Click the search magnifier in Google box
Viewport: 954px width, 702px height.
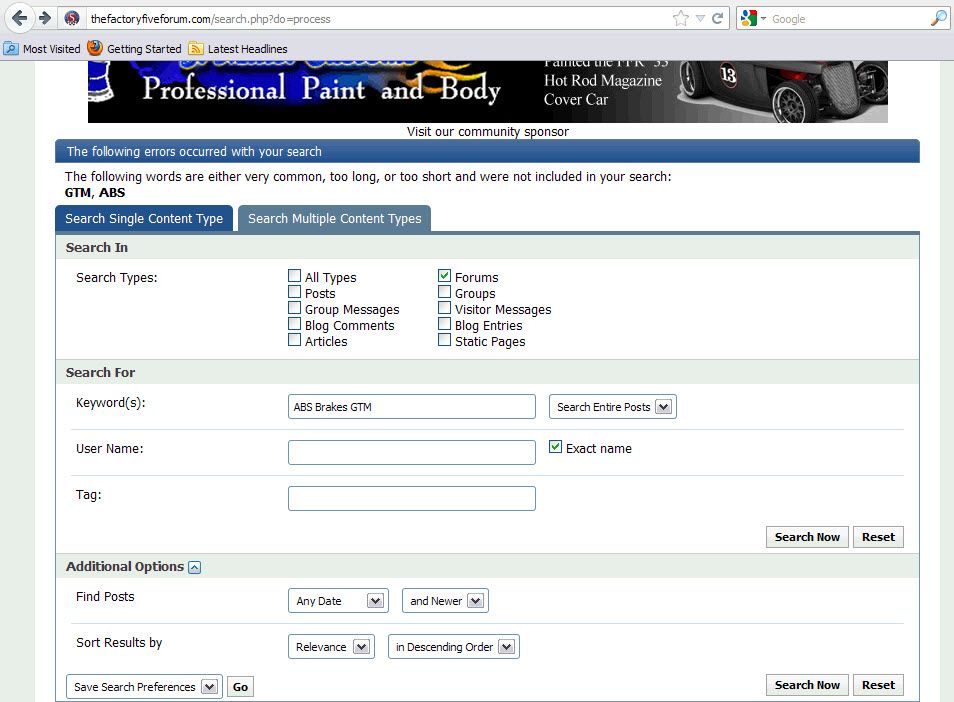[939, 18]
